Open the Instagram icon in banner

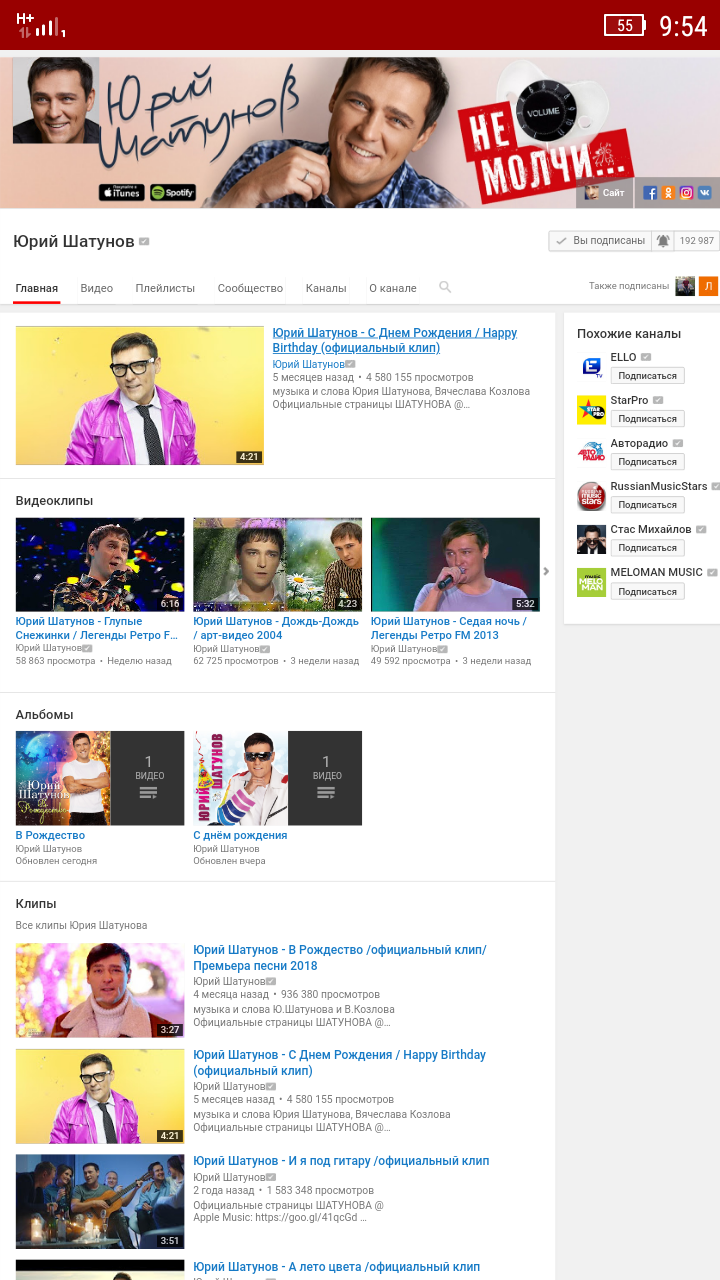[x=686, y=193]
